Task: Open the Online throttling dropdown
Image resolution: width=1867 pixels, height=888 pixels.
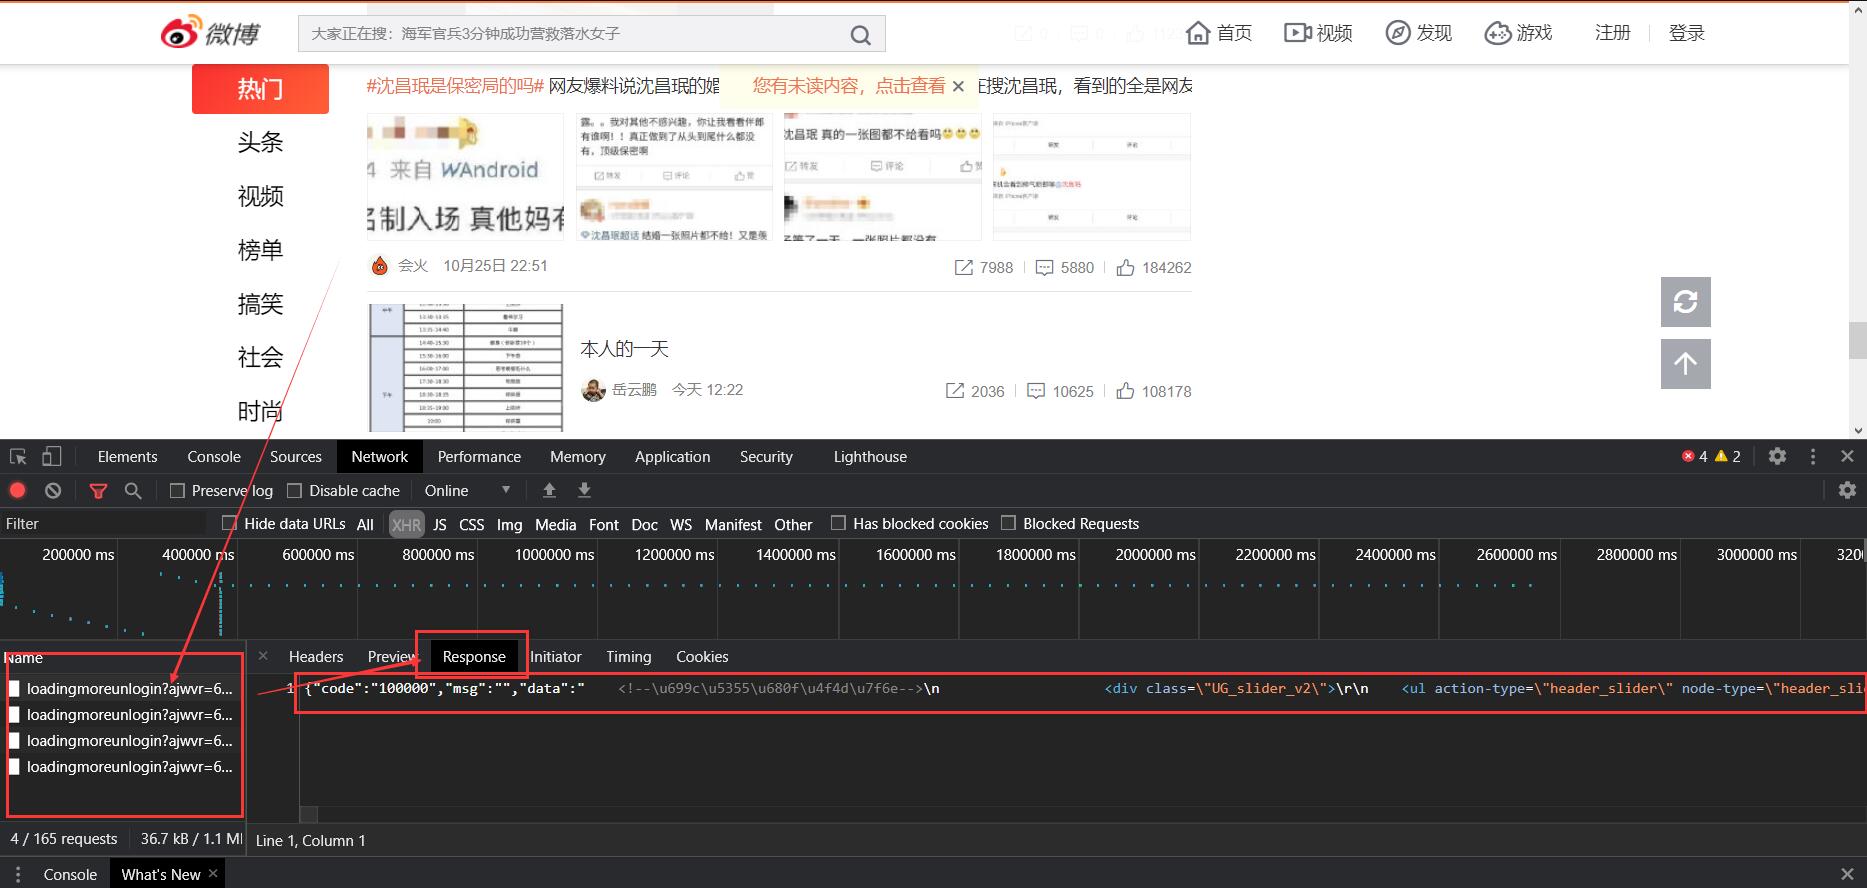Action: 468,490
